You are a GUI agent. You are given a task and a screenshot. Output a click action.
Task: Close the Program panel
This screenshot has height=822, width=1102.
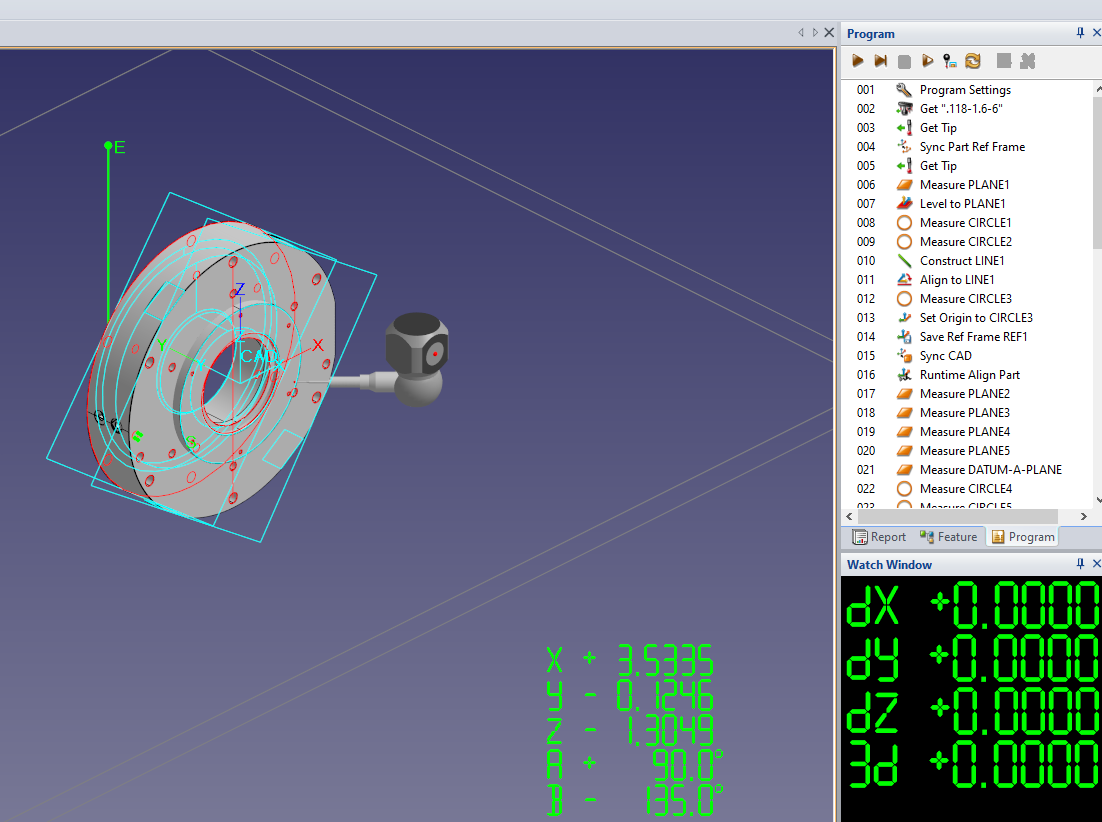point(1096,33)
